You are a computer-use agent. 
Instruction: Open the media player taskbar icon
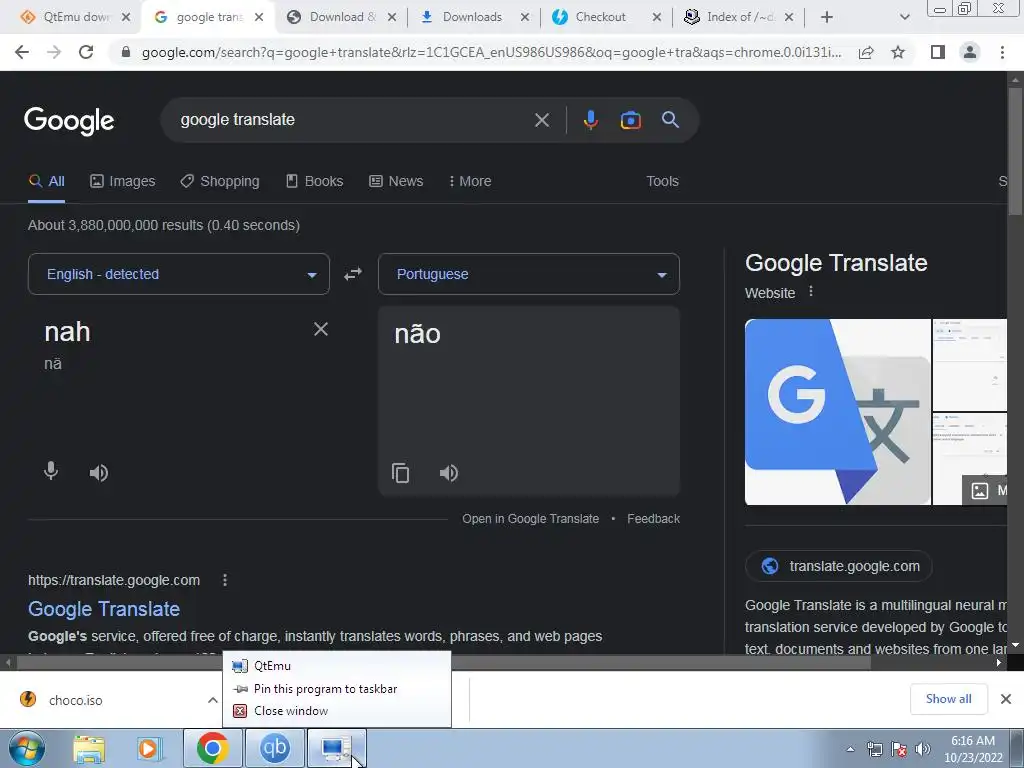coord(149,748)
